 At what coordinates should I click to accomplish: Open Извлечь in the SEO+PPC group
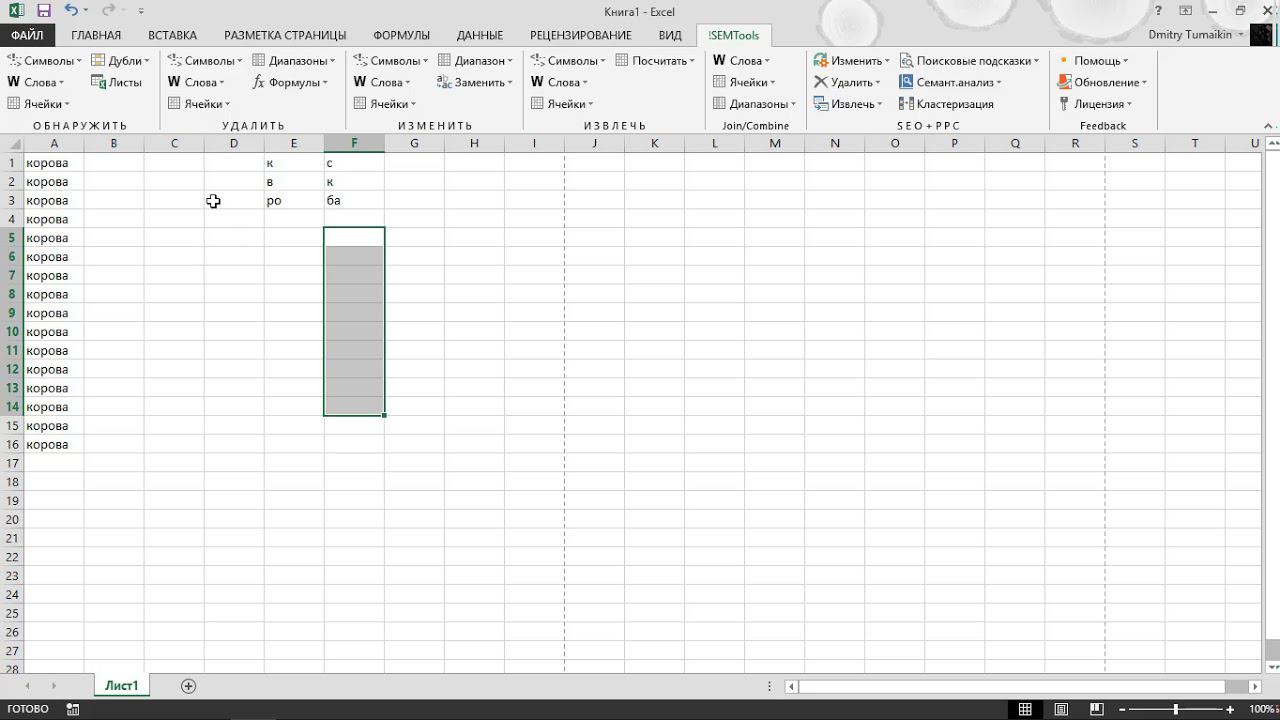848,104
